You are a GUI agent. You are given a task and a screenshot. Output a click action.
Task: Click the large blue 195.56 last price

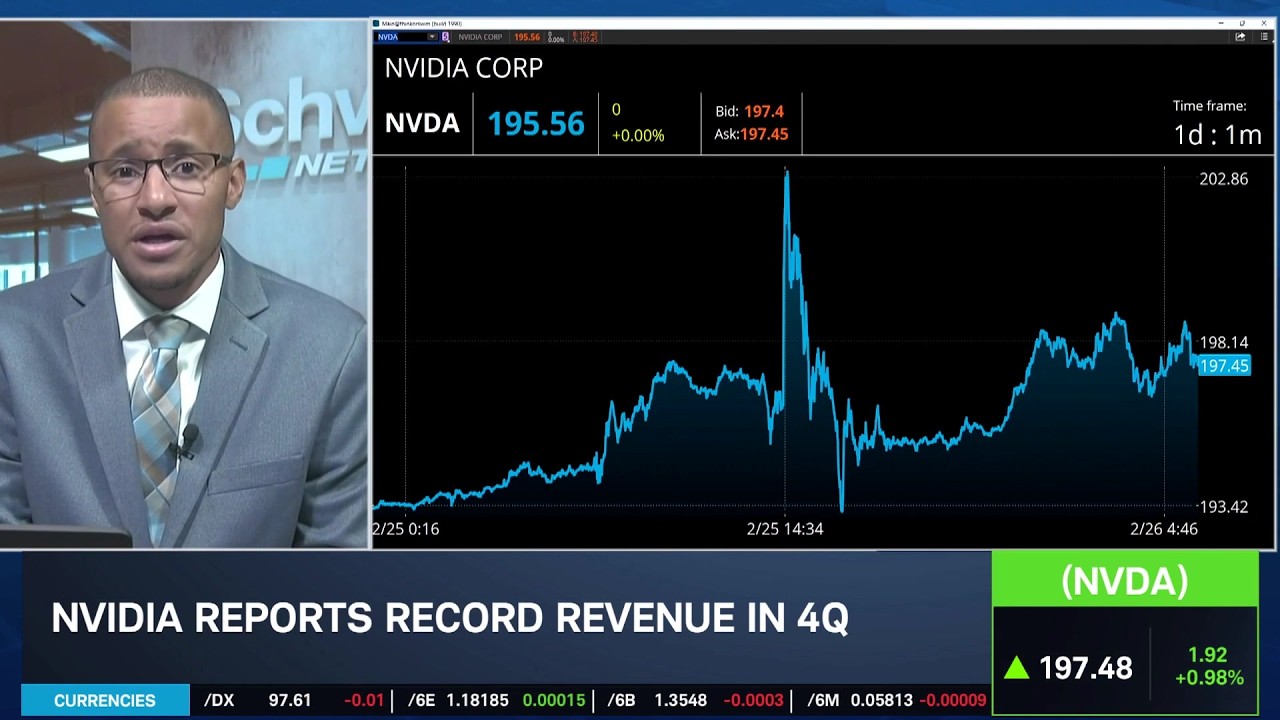[x=536, y=124]
